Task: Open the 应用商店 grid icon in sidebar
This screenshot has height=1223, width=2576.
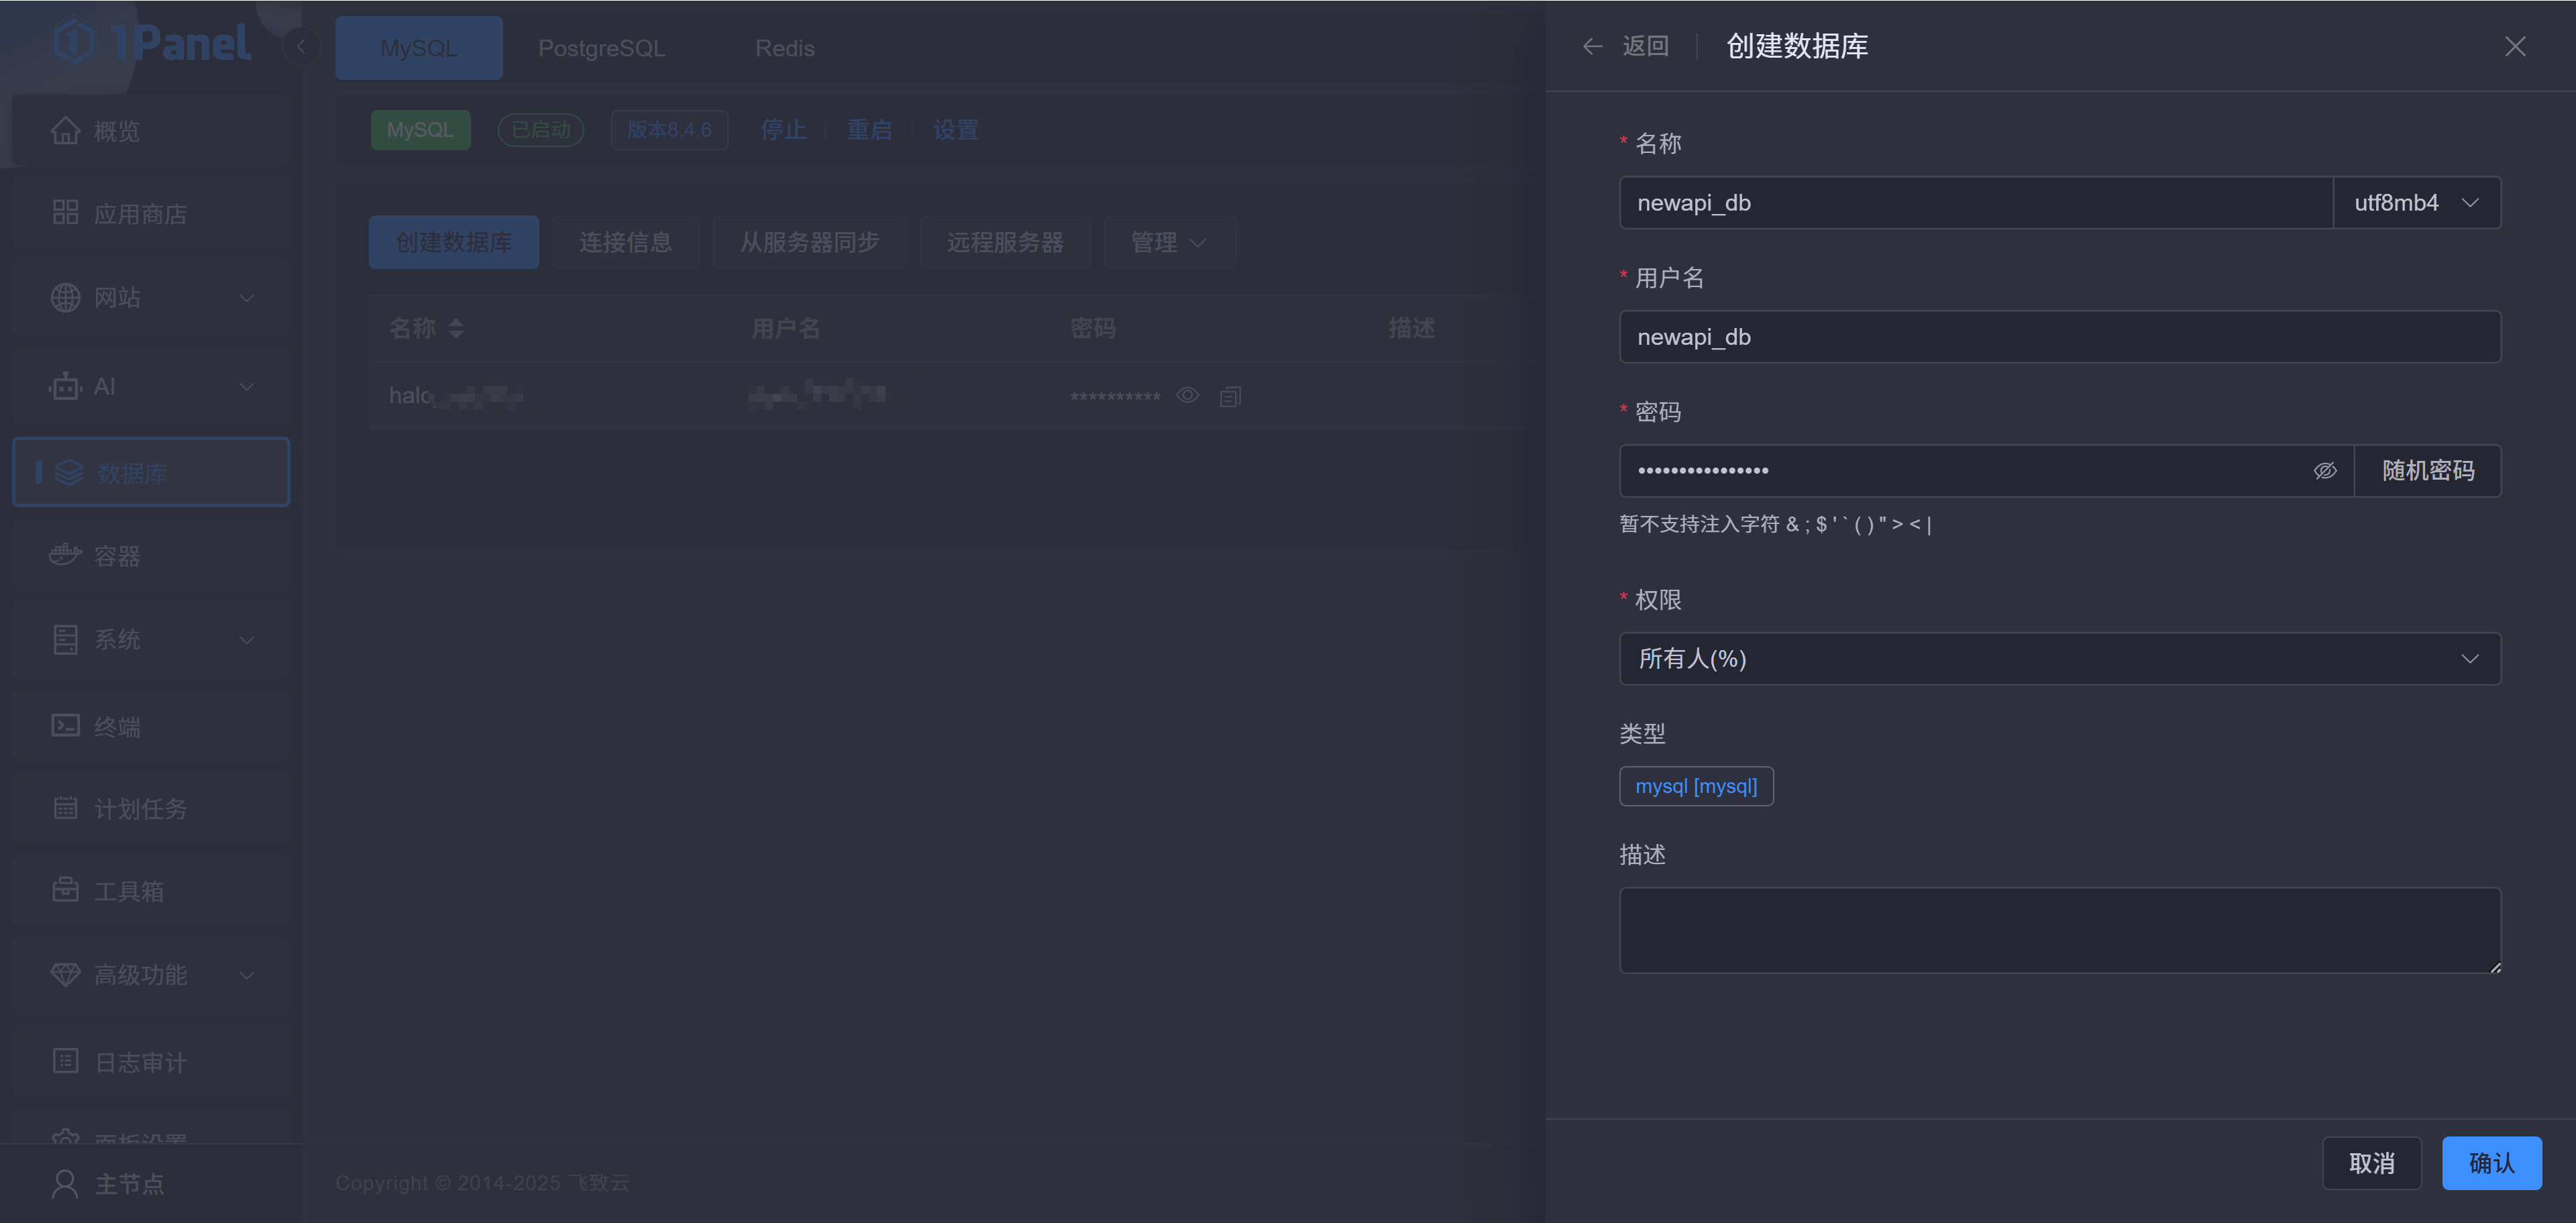Action: click(x=65, y=213)
